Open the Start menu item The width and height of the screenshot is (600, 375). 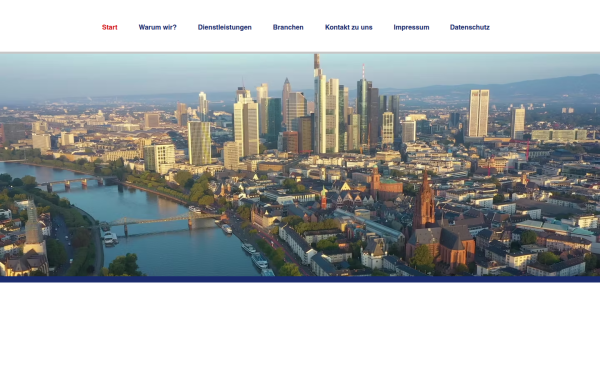point(109,27)
